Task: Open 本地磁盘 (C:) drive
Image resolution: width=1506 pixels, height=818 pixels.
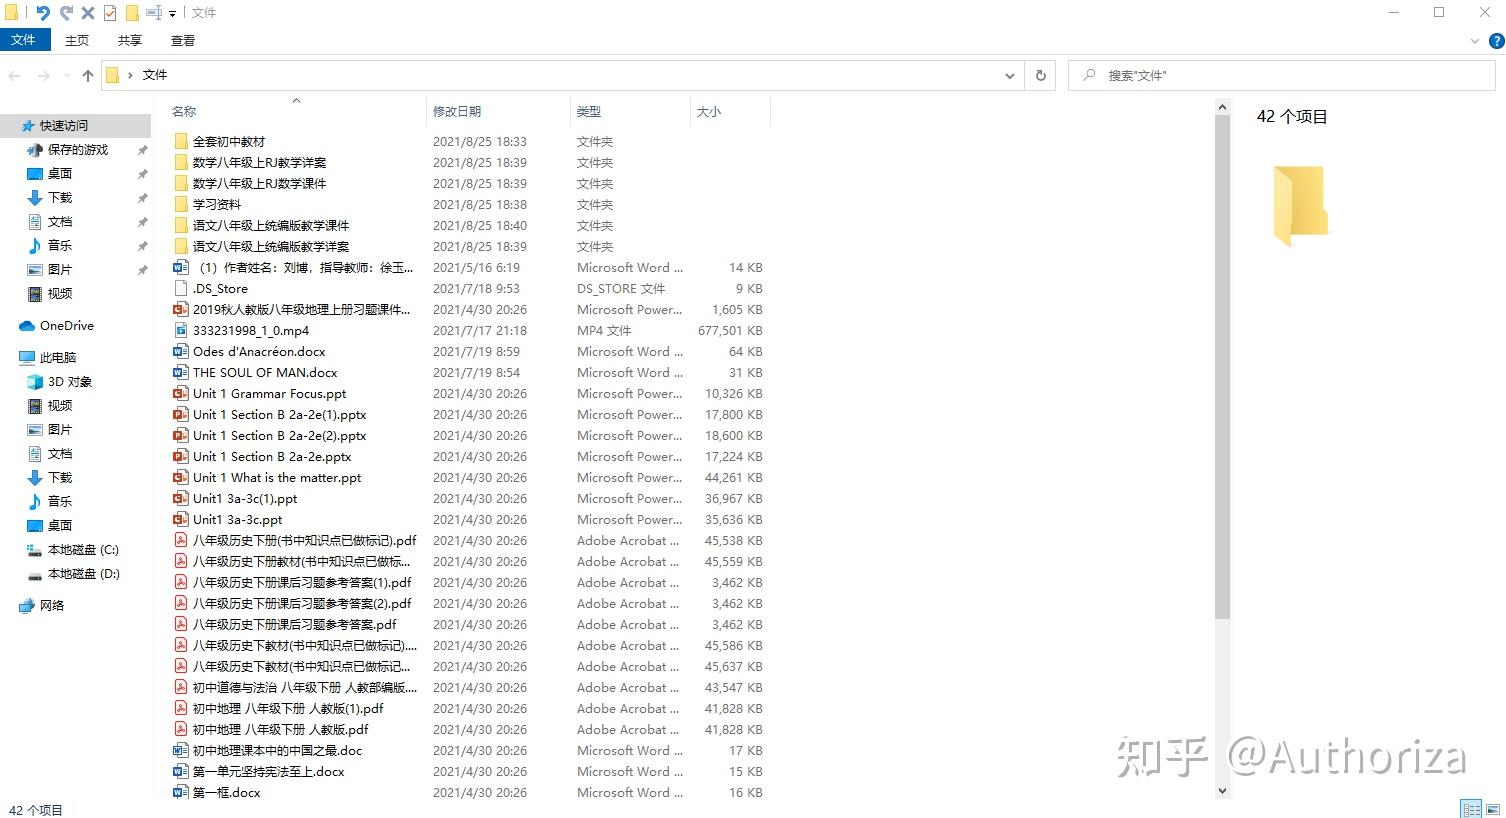Action: tap(83, 549)
